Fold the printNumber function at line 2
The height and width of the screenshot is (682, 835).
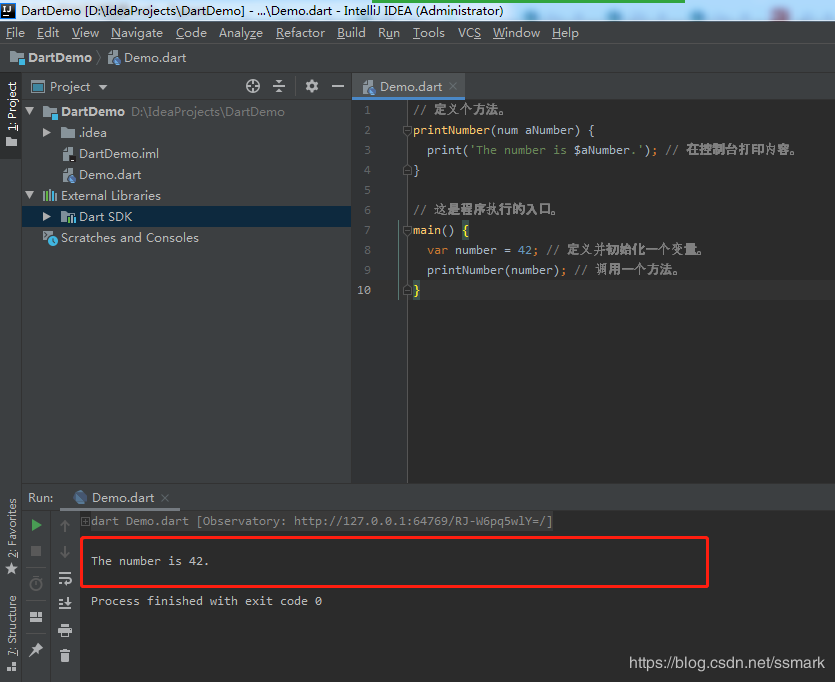[407, 130]
